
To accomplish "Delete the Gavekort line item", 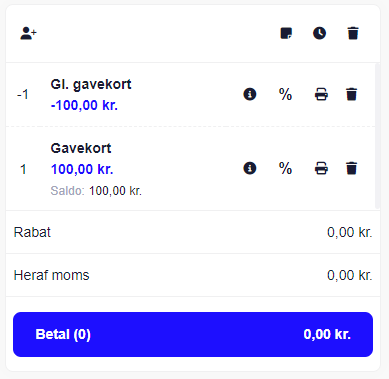I will tap(351, 168).
